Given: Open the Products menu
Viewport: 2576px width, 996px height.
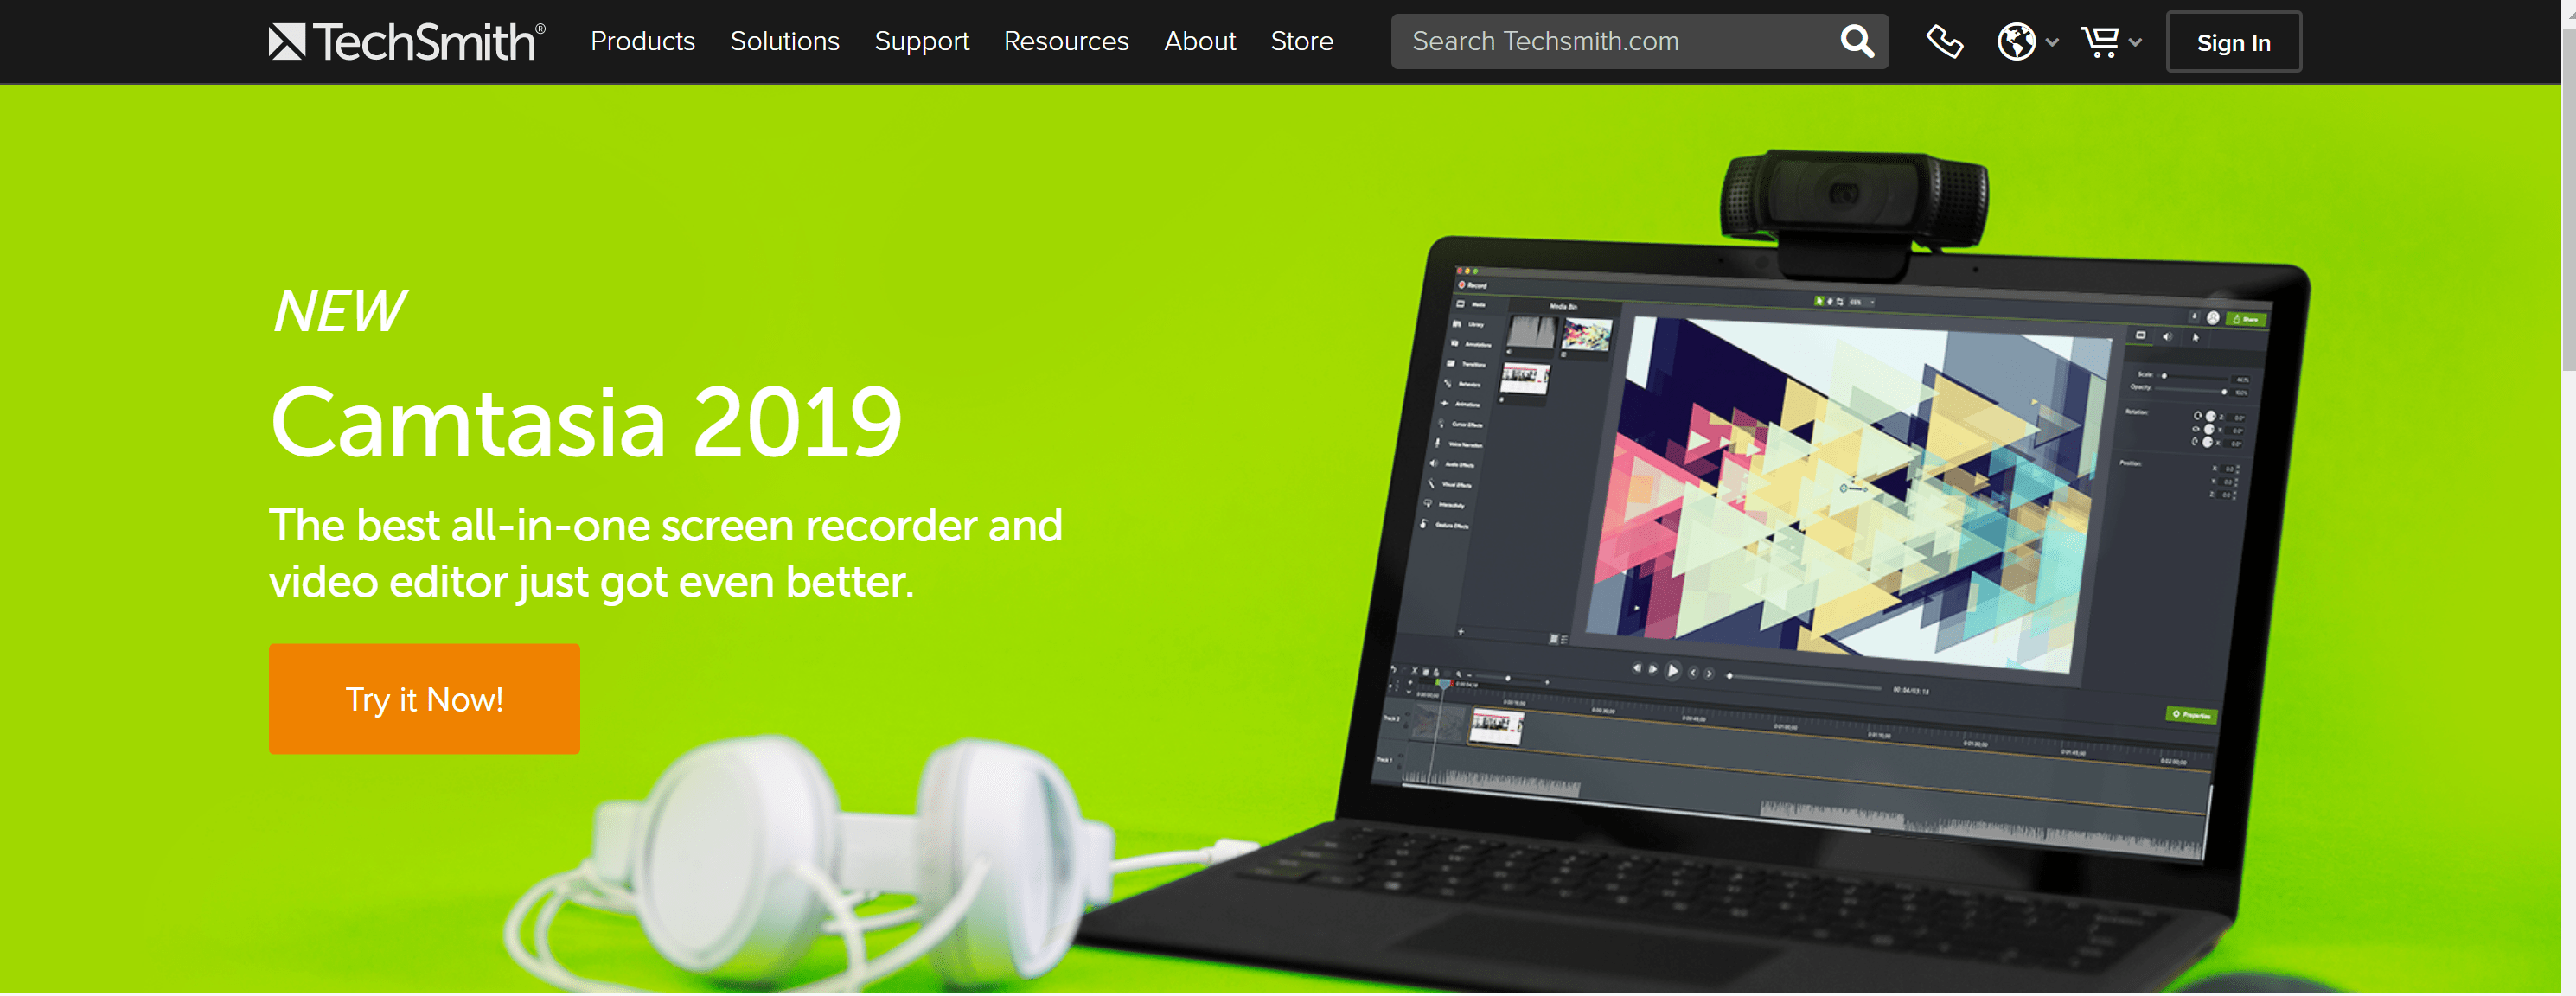Looking at the screenshot, I should point(642,41).
